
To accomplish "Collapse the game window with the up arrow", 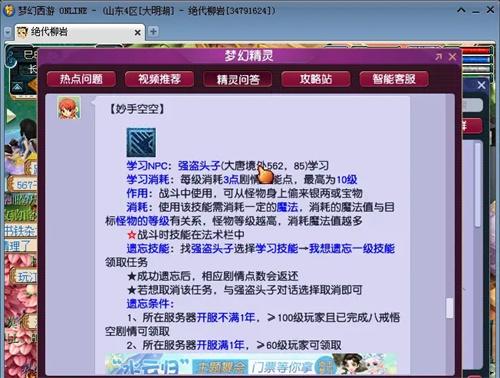I will pyautogui.click(x=461, y=10).
